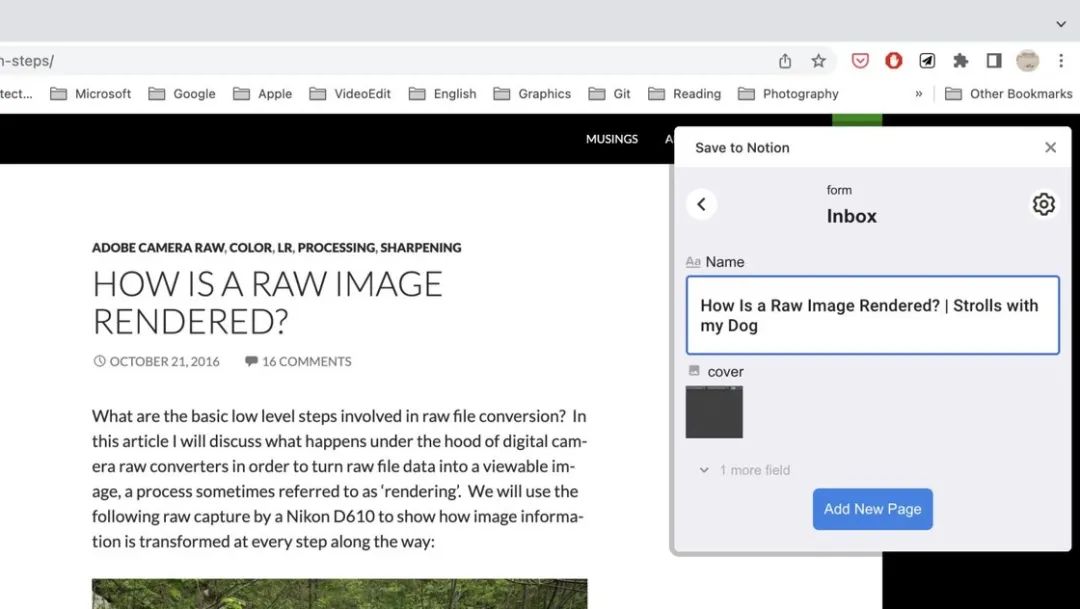The width and height of the screenshot is (1080, 609).
Task: Expand the '1 more field' section
Action: [745, 470]
